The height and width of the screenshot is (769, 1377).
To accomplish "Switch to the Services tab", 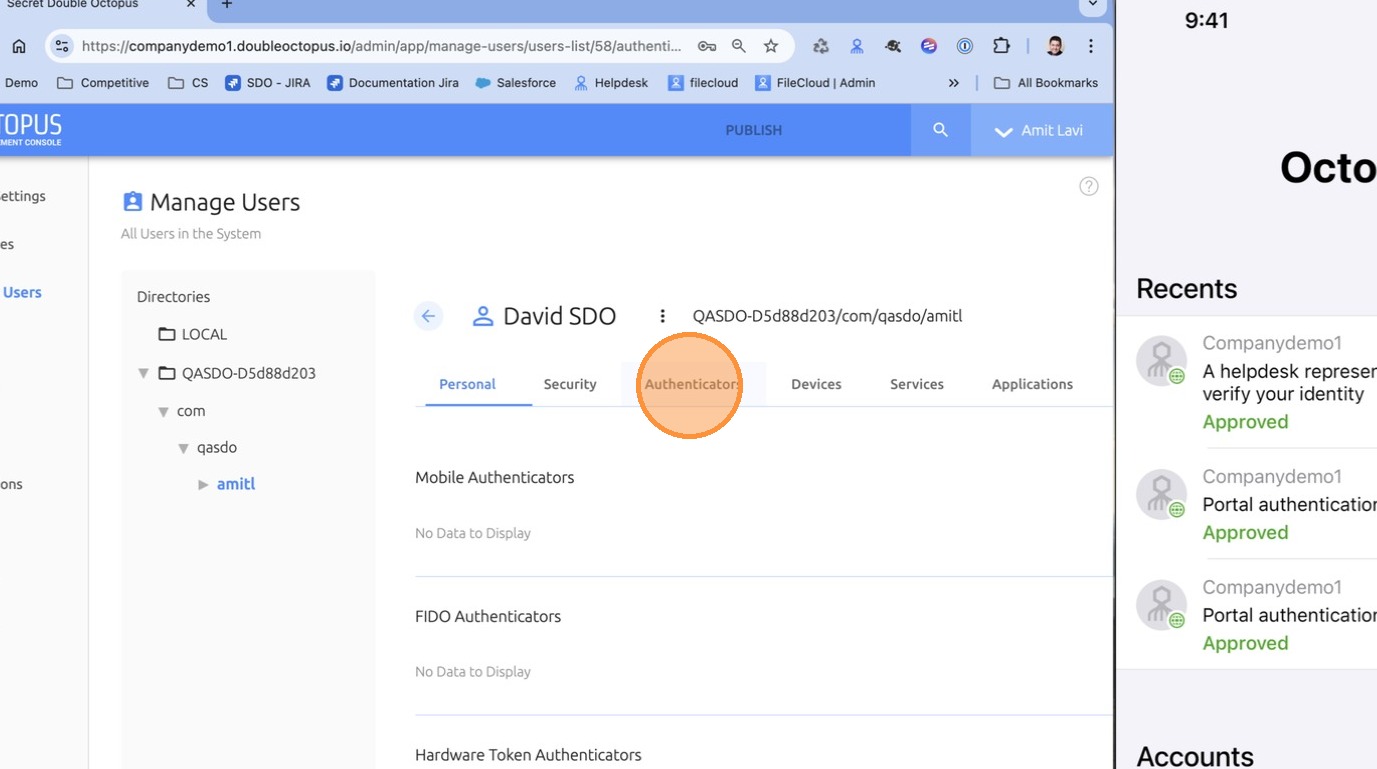I will tap(917, 384).
